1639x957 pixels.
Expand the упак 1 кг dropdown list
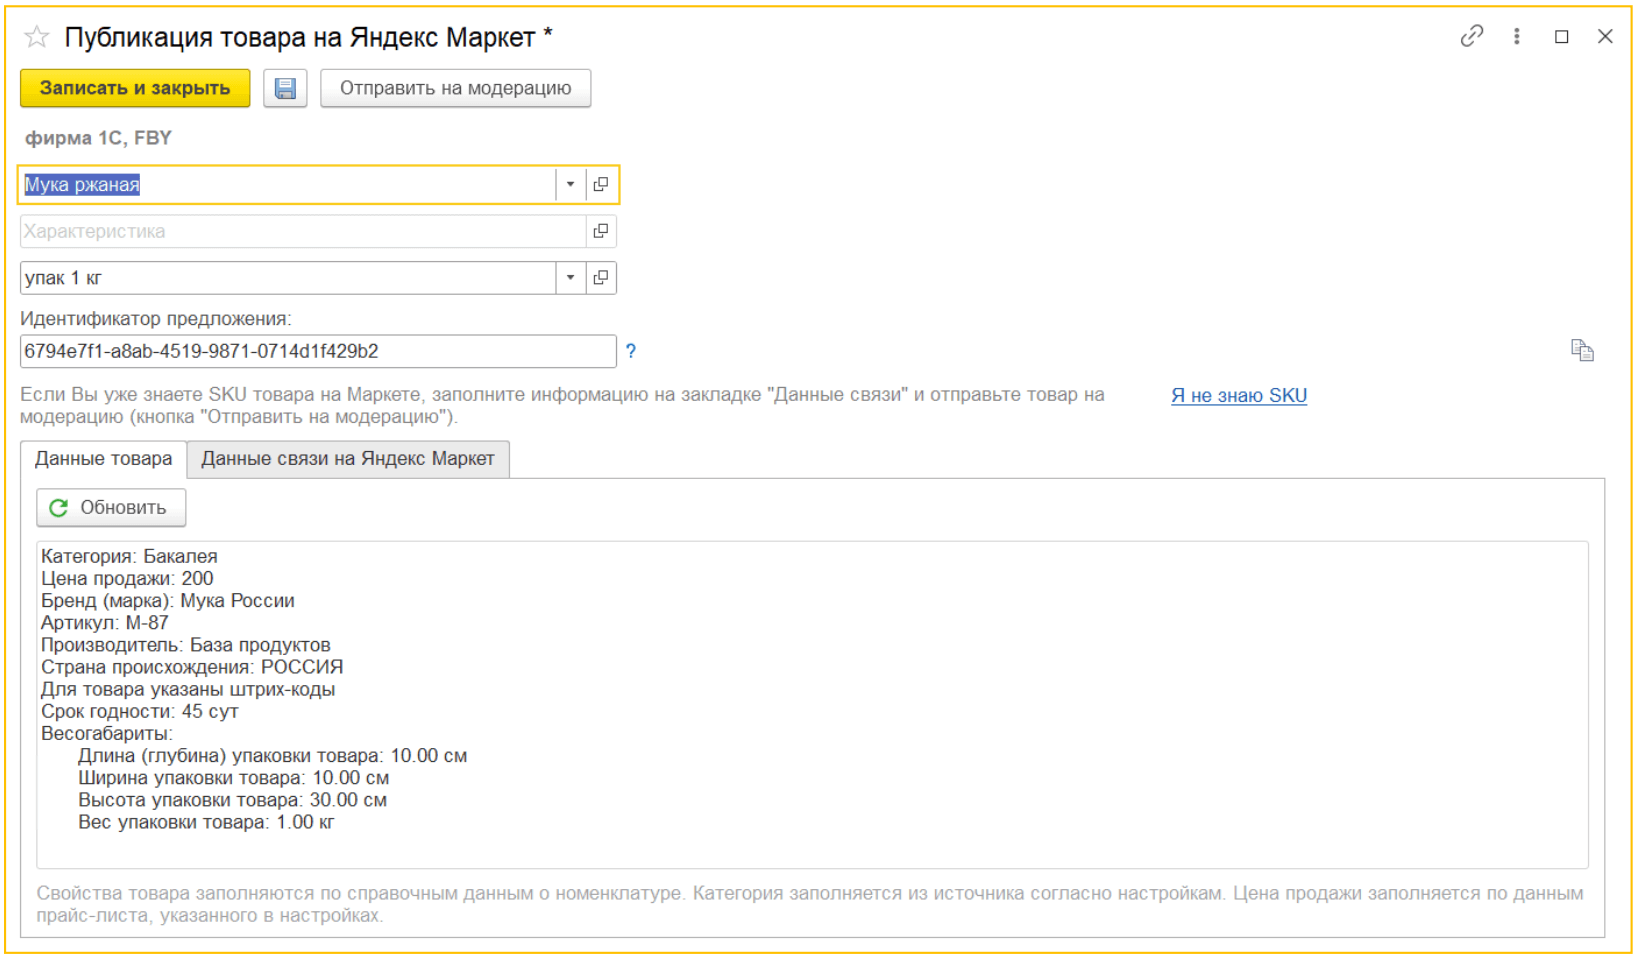pos(570,278)
